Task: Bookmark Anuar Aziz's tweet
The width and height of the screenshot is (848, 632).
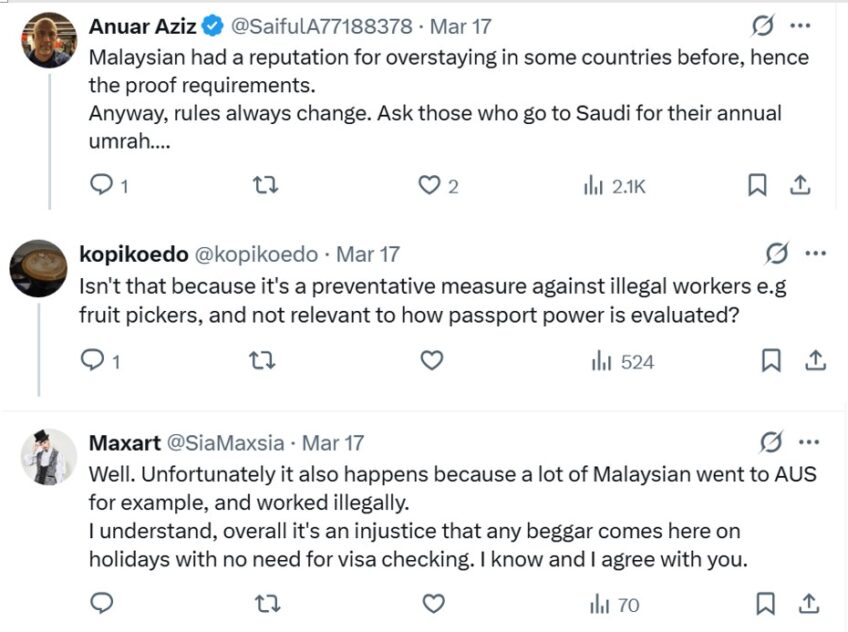Action: tap(758, 185)
